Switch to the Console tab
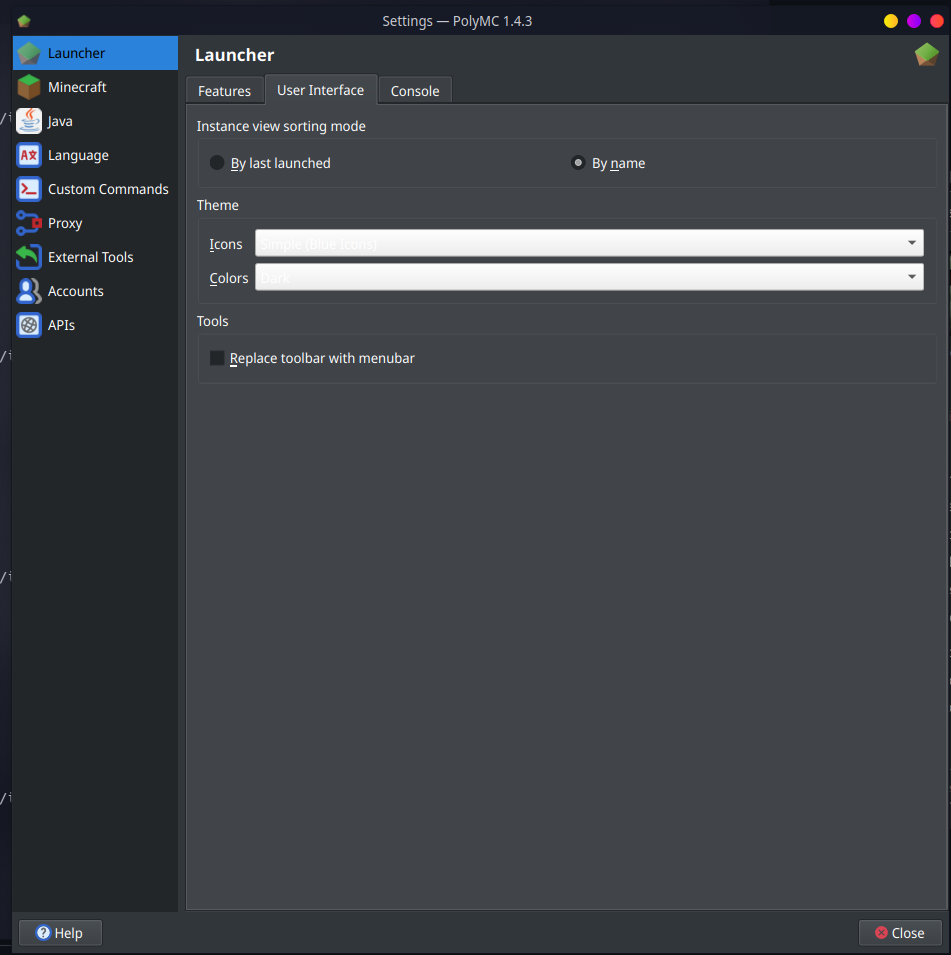Screen dimensions: 951x955 click(x=414, y=90)
